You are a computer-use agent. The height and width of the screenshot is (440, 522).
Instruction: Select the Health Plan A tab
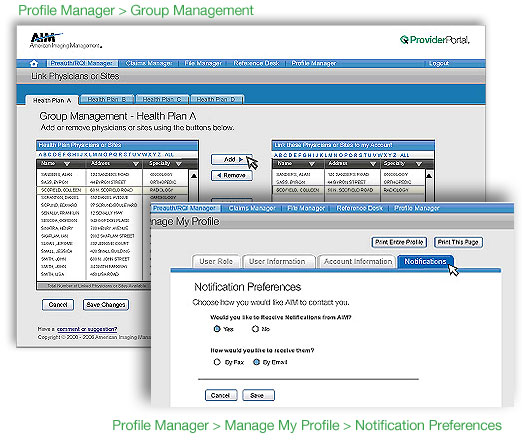(52, 100)
